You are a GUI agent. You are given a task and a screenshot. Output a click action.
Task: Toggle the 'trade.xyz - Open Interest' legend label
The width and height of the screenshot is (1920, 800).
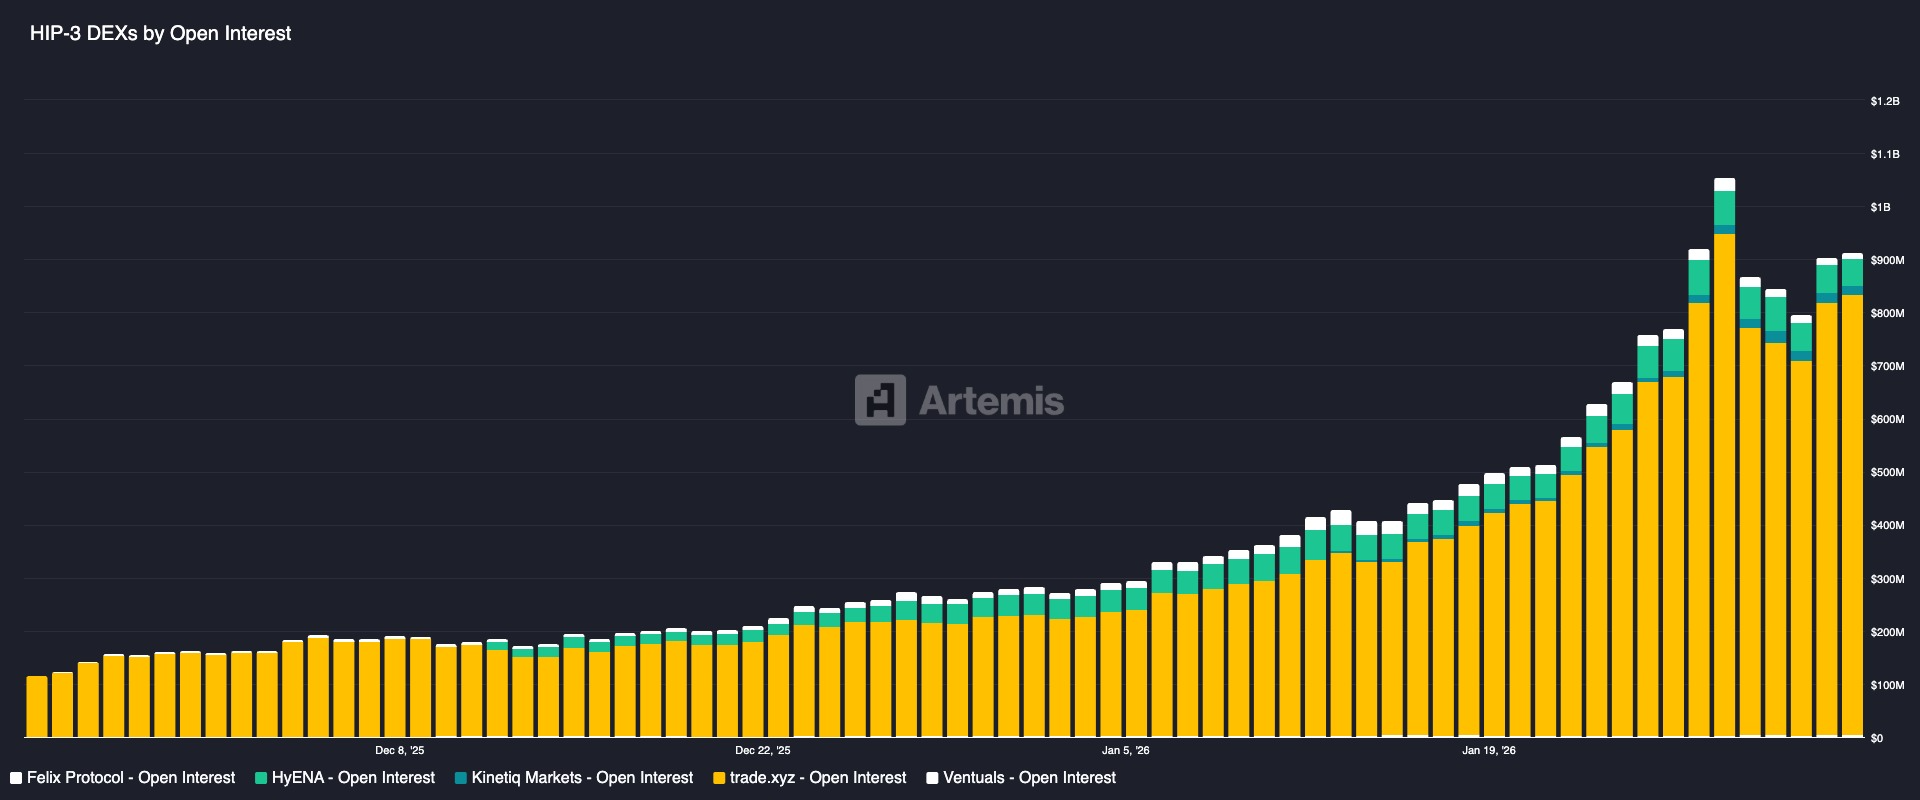pyautogui.click(x=817, y=778)
